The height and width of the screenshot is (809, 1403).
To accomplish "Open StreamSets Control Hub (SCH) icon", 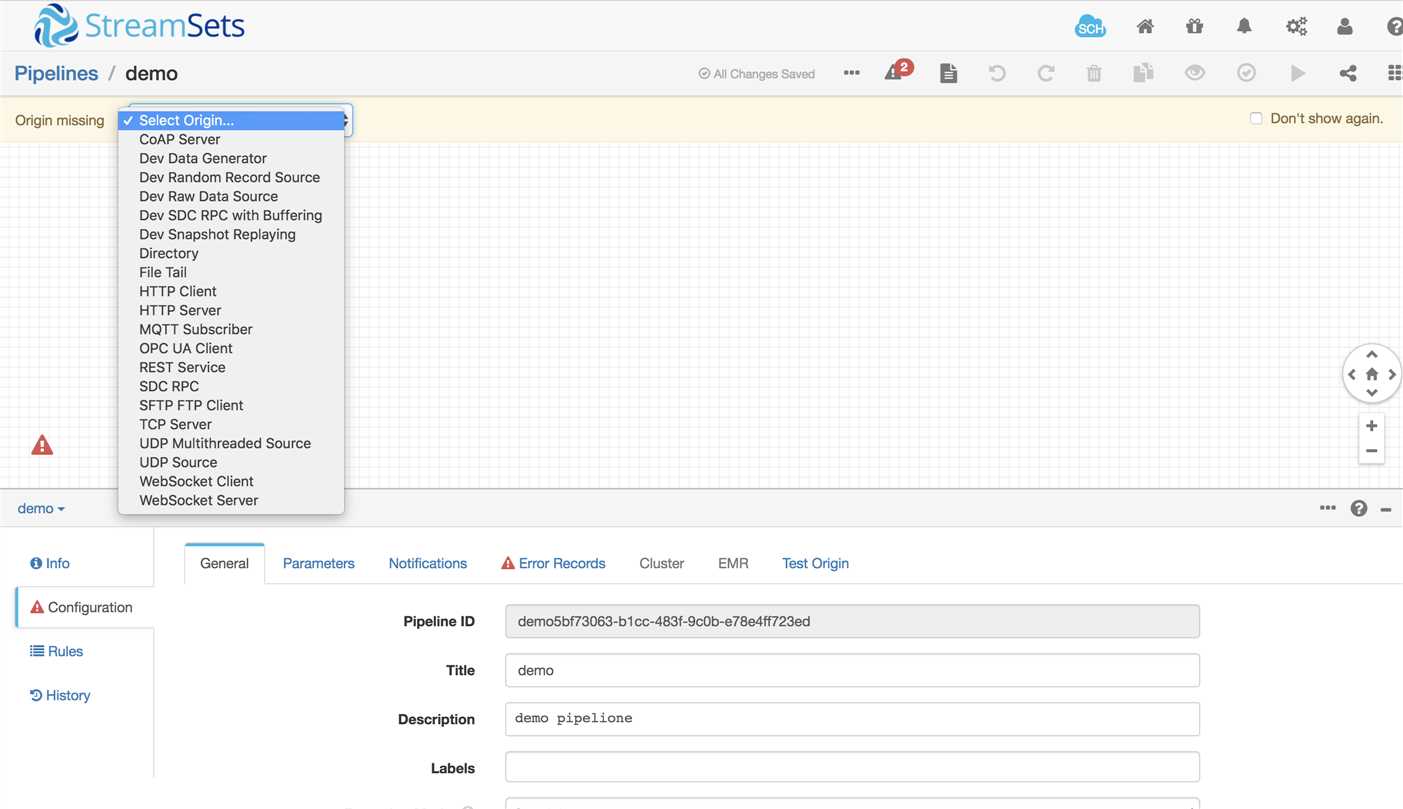I will pyautogui.click(x=1090, y=27).
